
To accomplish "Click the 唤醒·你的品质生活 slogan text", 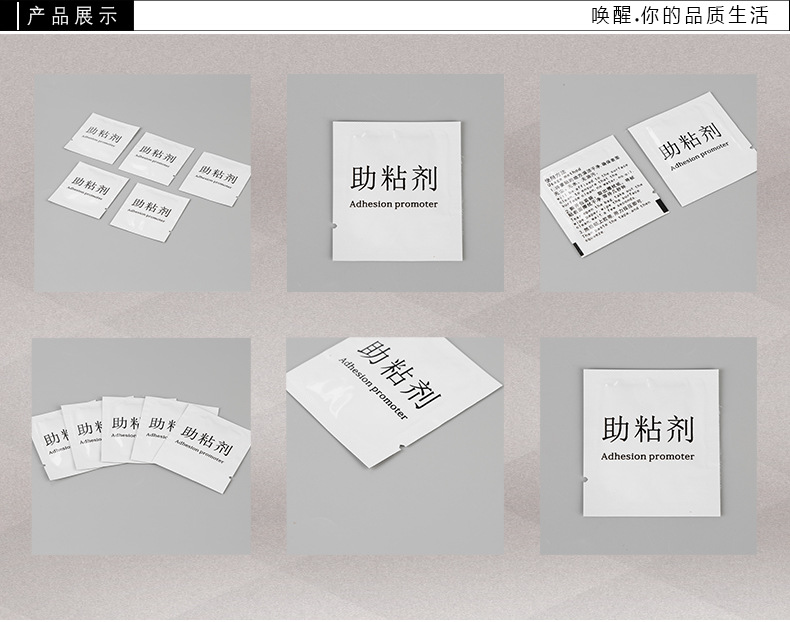I will 680,16.
